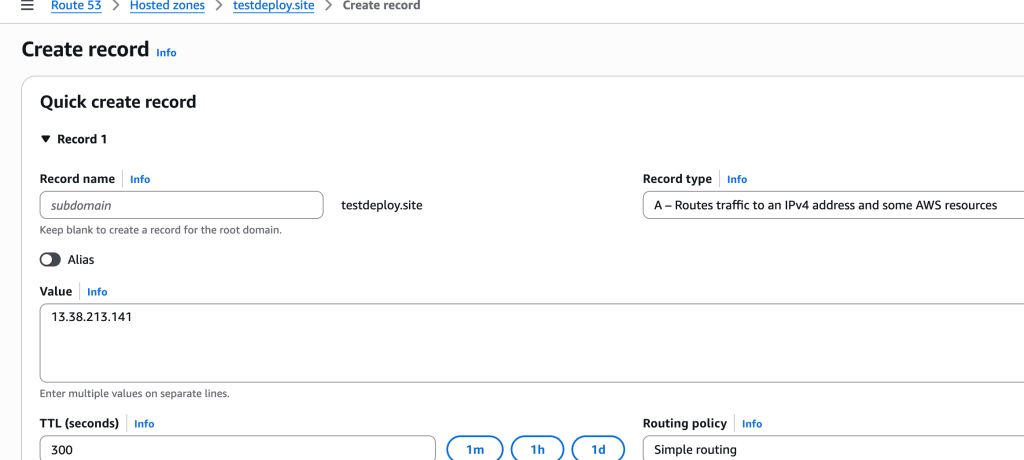Navigate to testdeploy.site breadcrumb
Image resolution: width=1024 pixels, height=460 pixels.
click(273, 6)
